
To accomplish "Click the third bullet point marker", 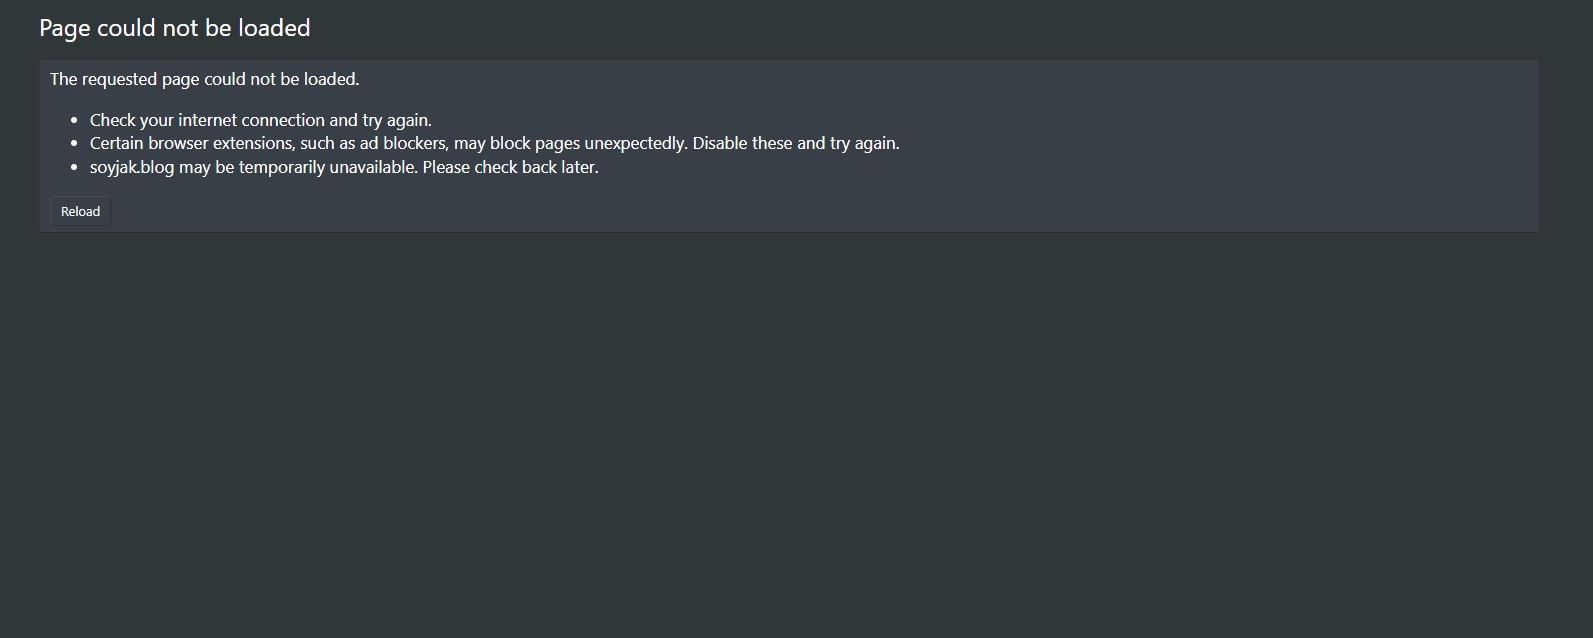I will 74,168.
